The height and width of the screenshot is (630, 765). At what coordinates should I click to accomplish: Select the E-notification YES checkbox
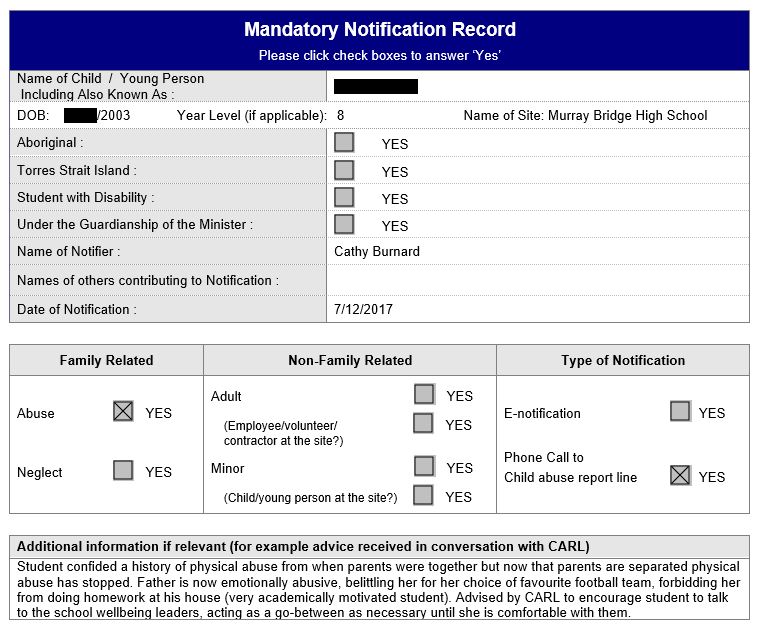pyautogui.click(x=680, y=411)
